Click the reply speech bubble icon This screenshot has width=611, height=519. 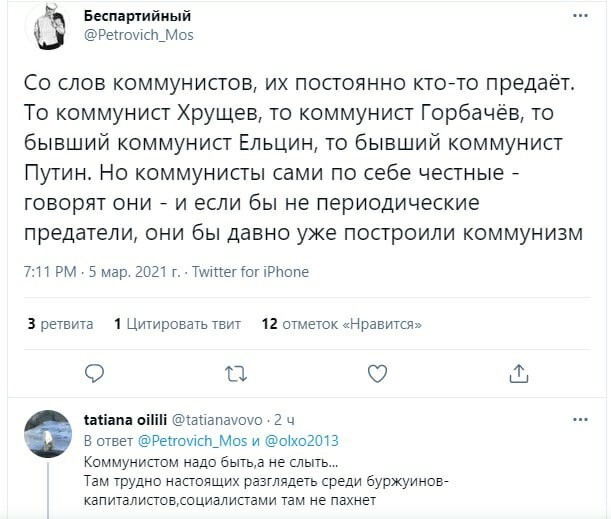coord(95,374)
